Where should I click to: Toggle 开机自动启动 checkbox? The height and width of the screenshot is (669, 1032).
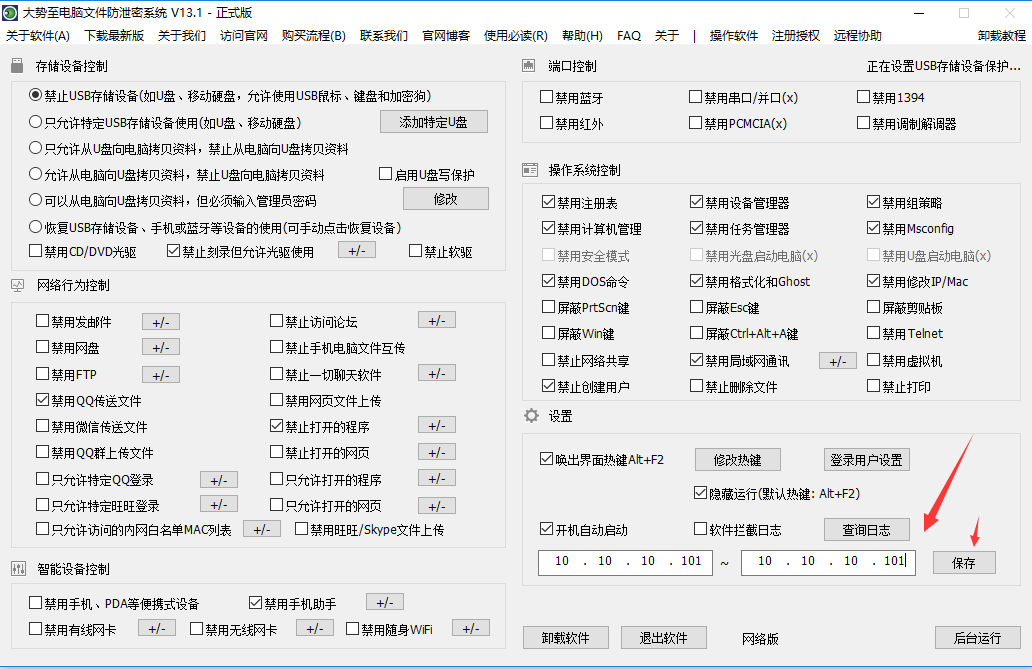point(546,529)
